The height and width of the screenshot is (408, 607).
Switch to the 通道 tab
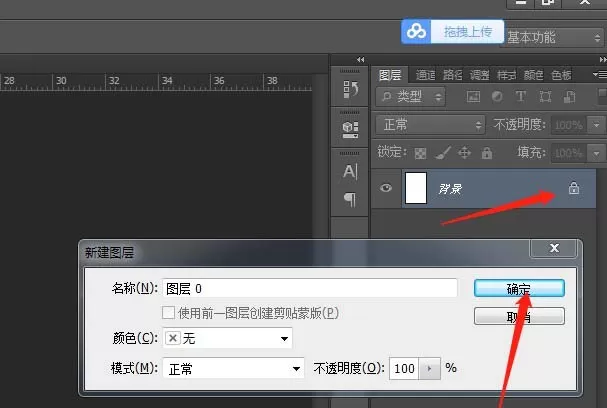425,75
